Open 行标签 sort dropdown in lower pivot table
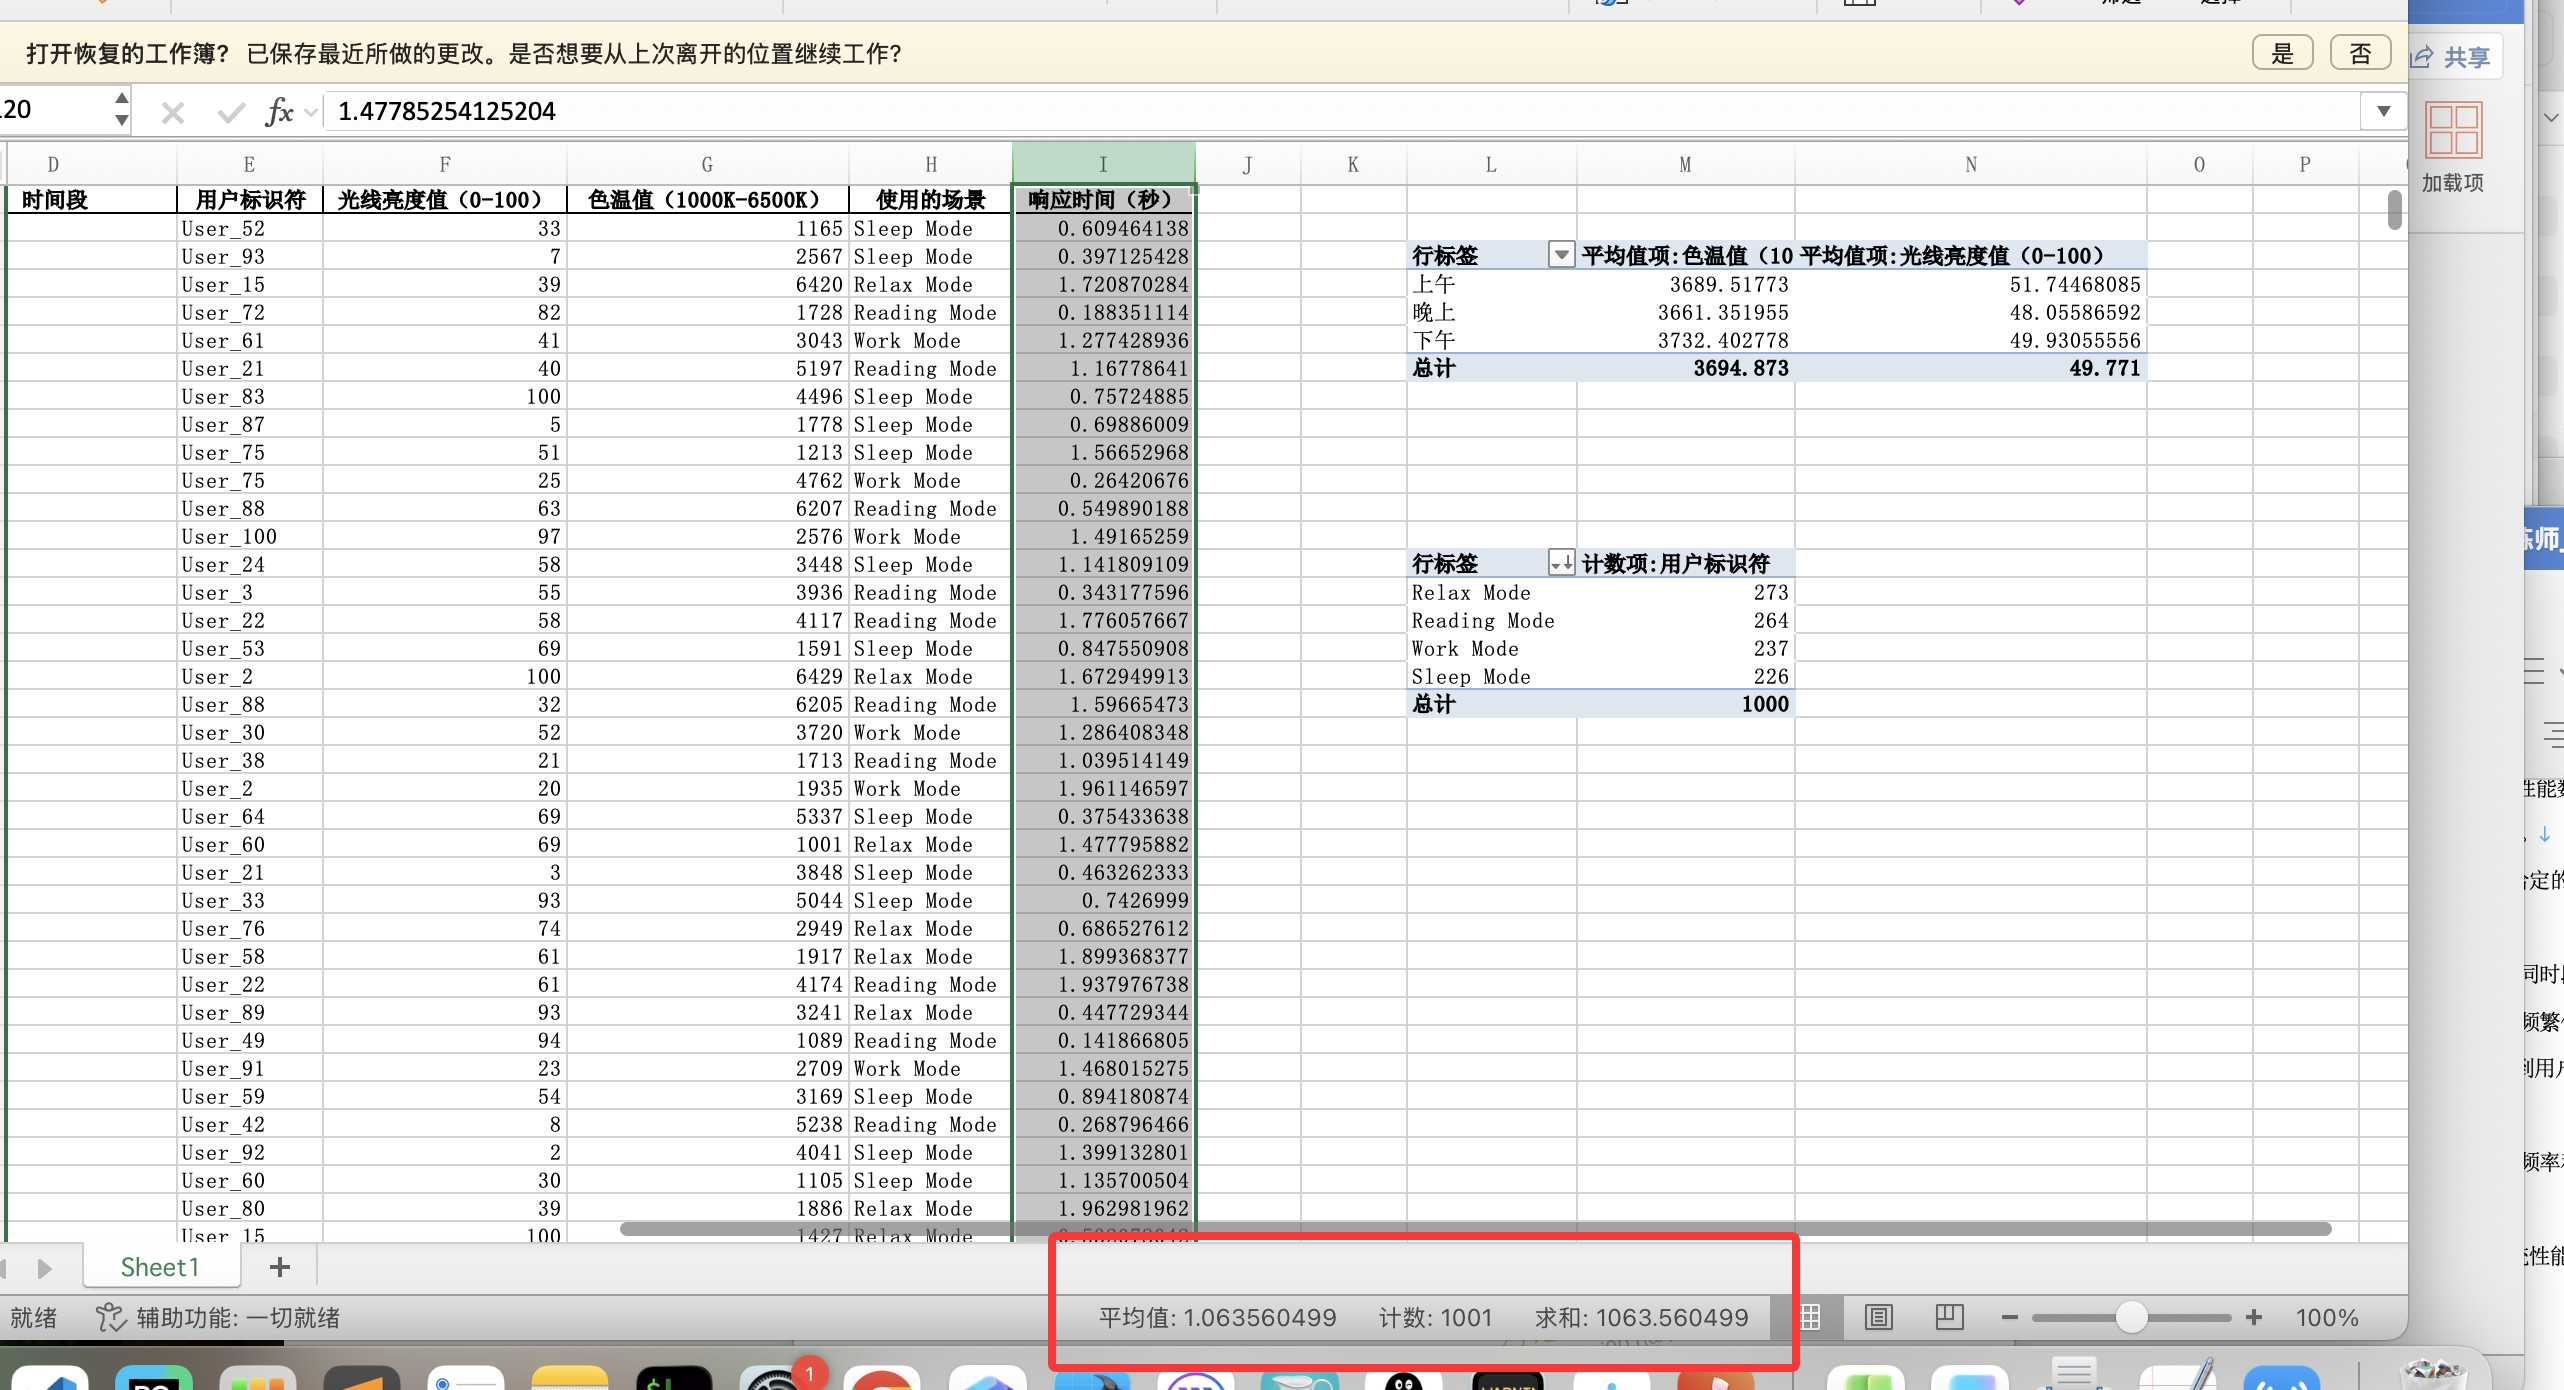This screenshot has height=1390, width=2564. pyautogui.click(x=1560, y=564)
